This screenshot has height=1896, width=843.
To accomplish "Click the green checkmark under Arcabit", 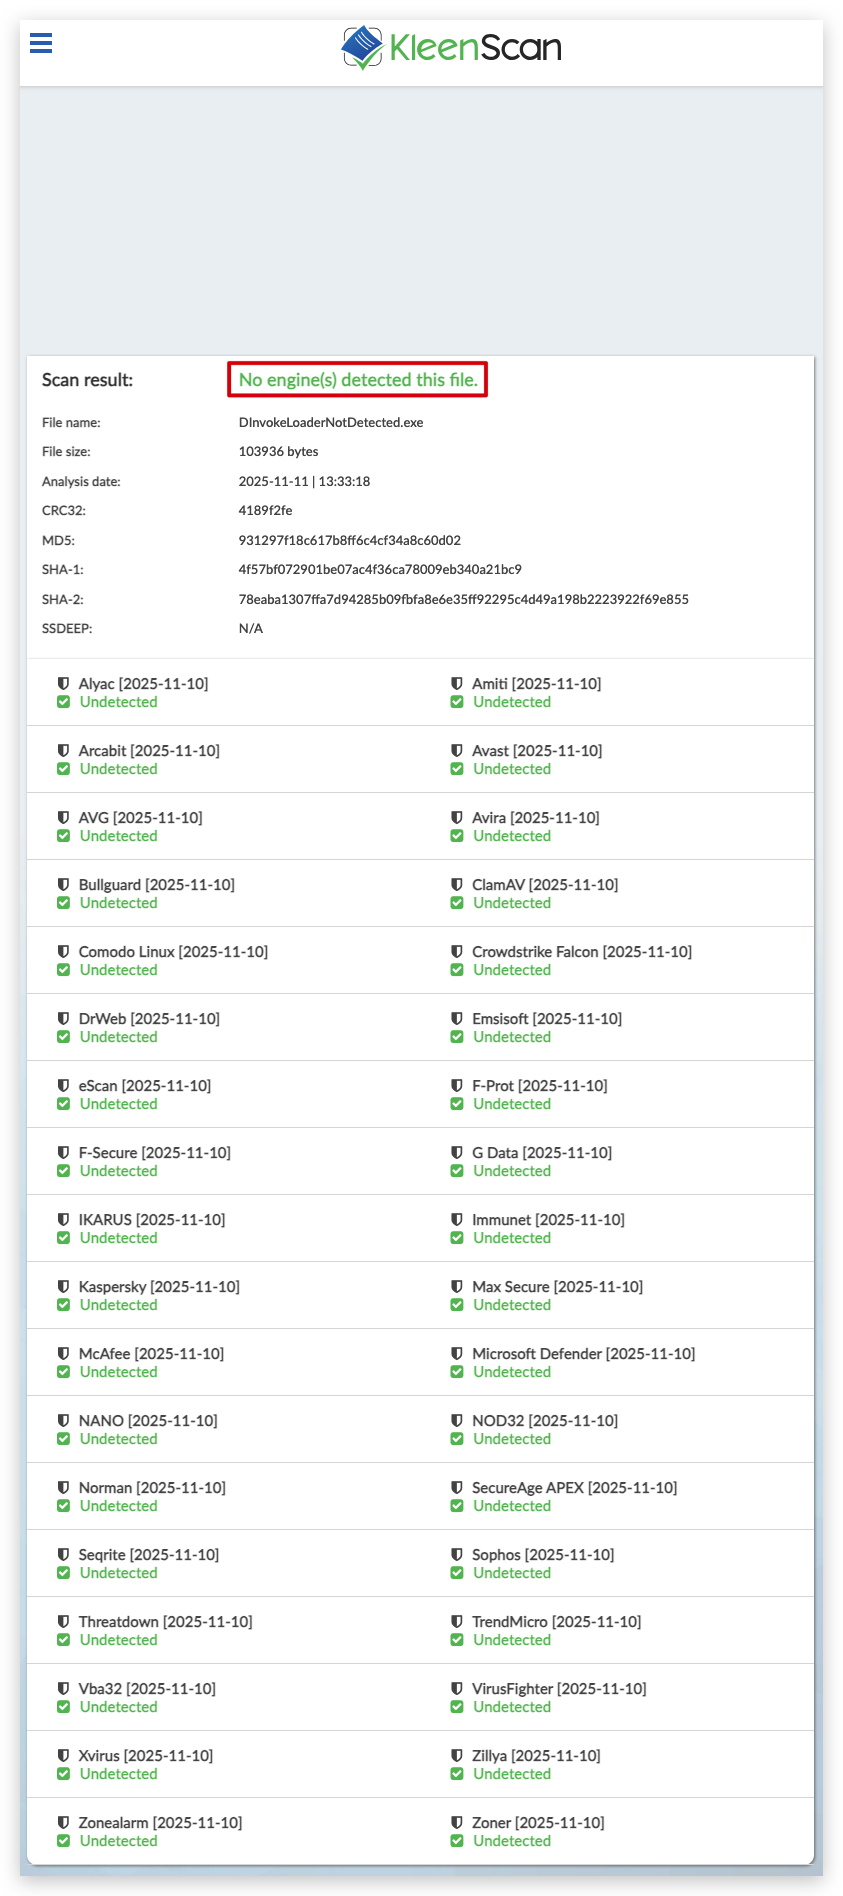I will point(63,769).
